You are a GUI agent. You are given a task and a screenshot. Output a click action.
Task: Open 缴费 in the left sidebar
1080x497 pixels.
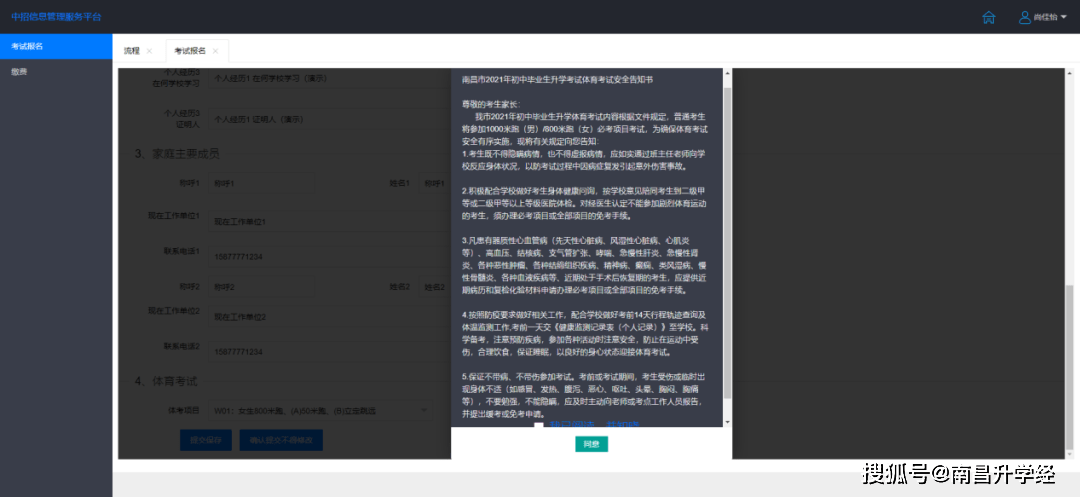pos(56,72)
